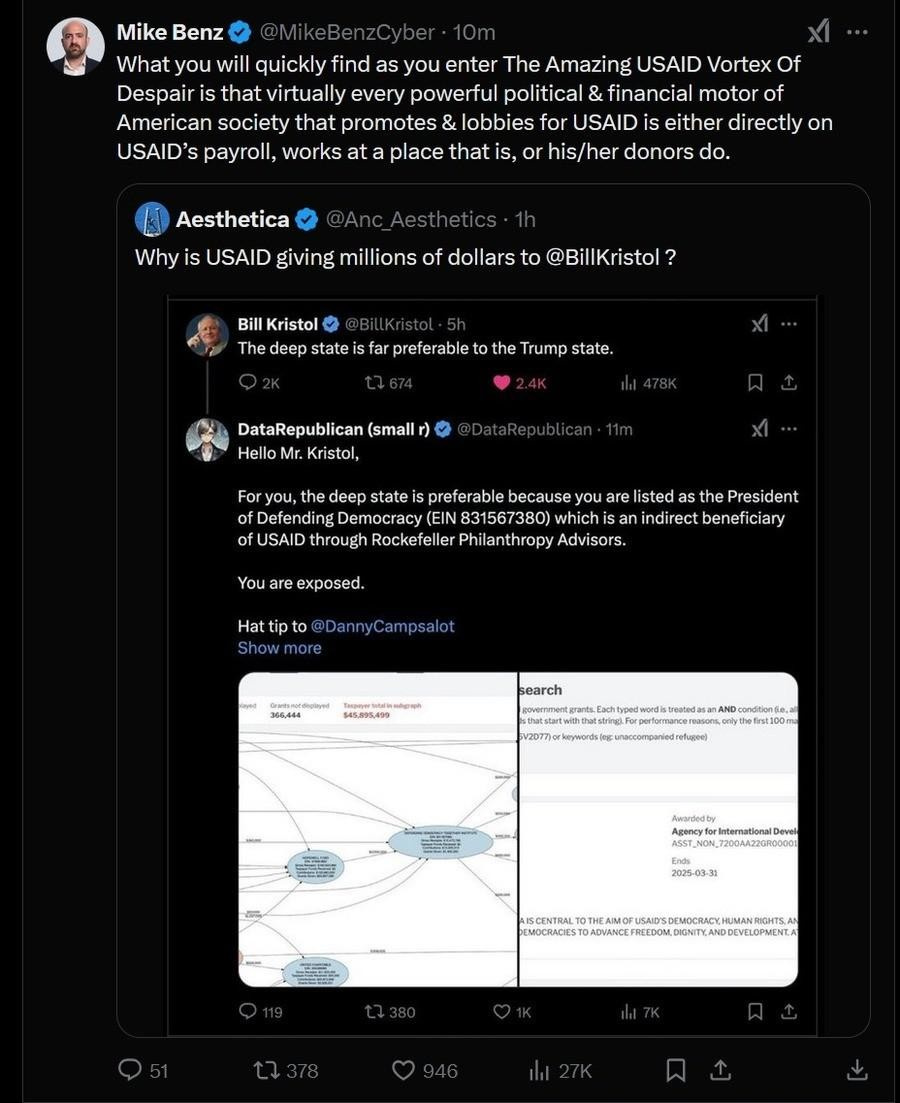Screen dimensions: 900x1103
Task: Open more options on Bill Kristol's tweet
Action: [x=789, y=324]
